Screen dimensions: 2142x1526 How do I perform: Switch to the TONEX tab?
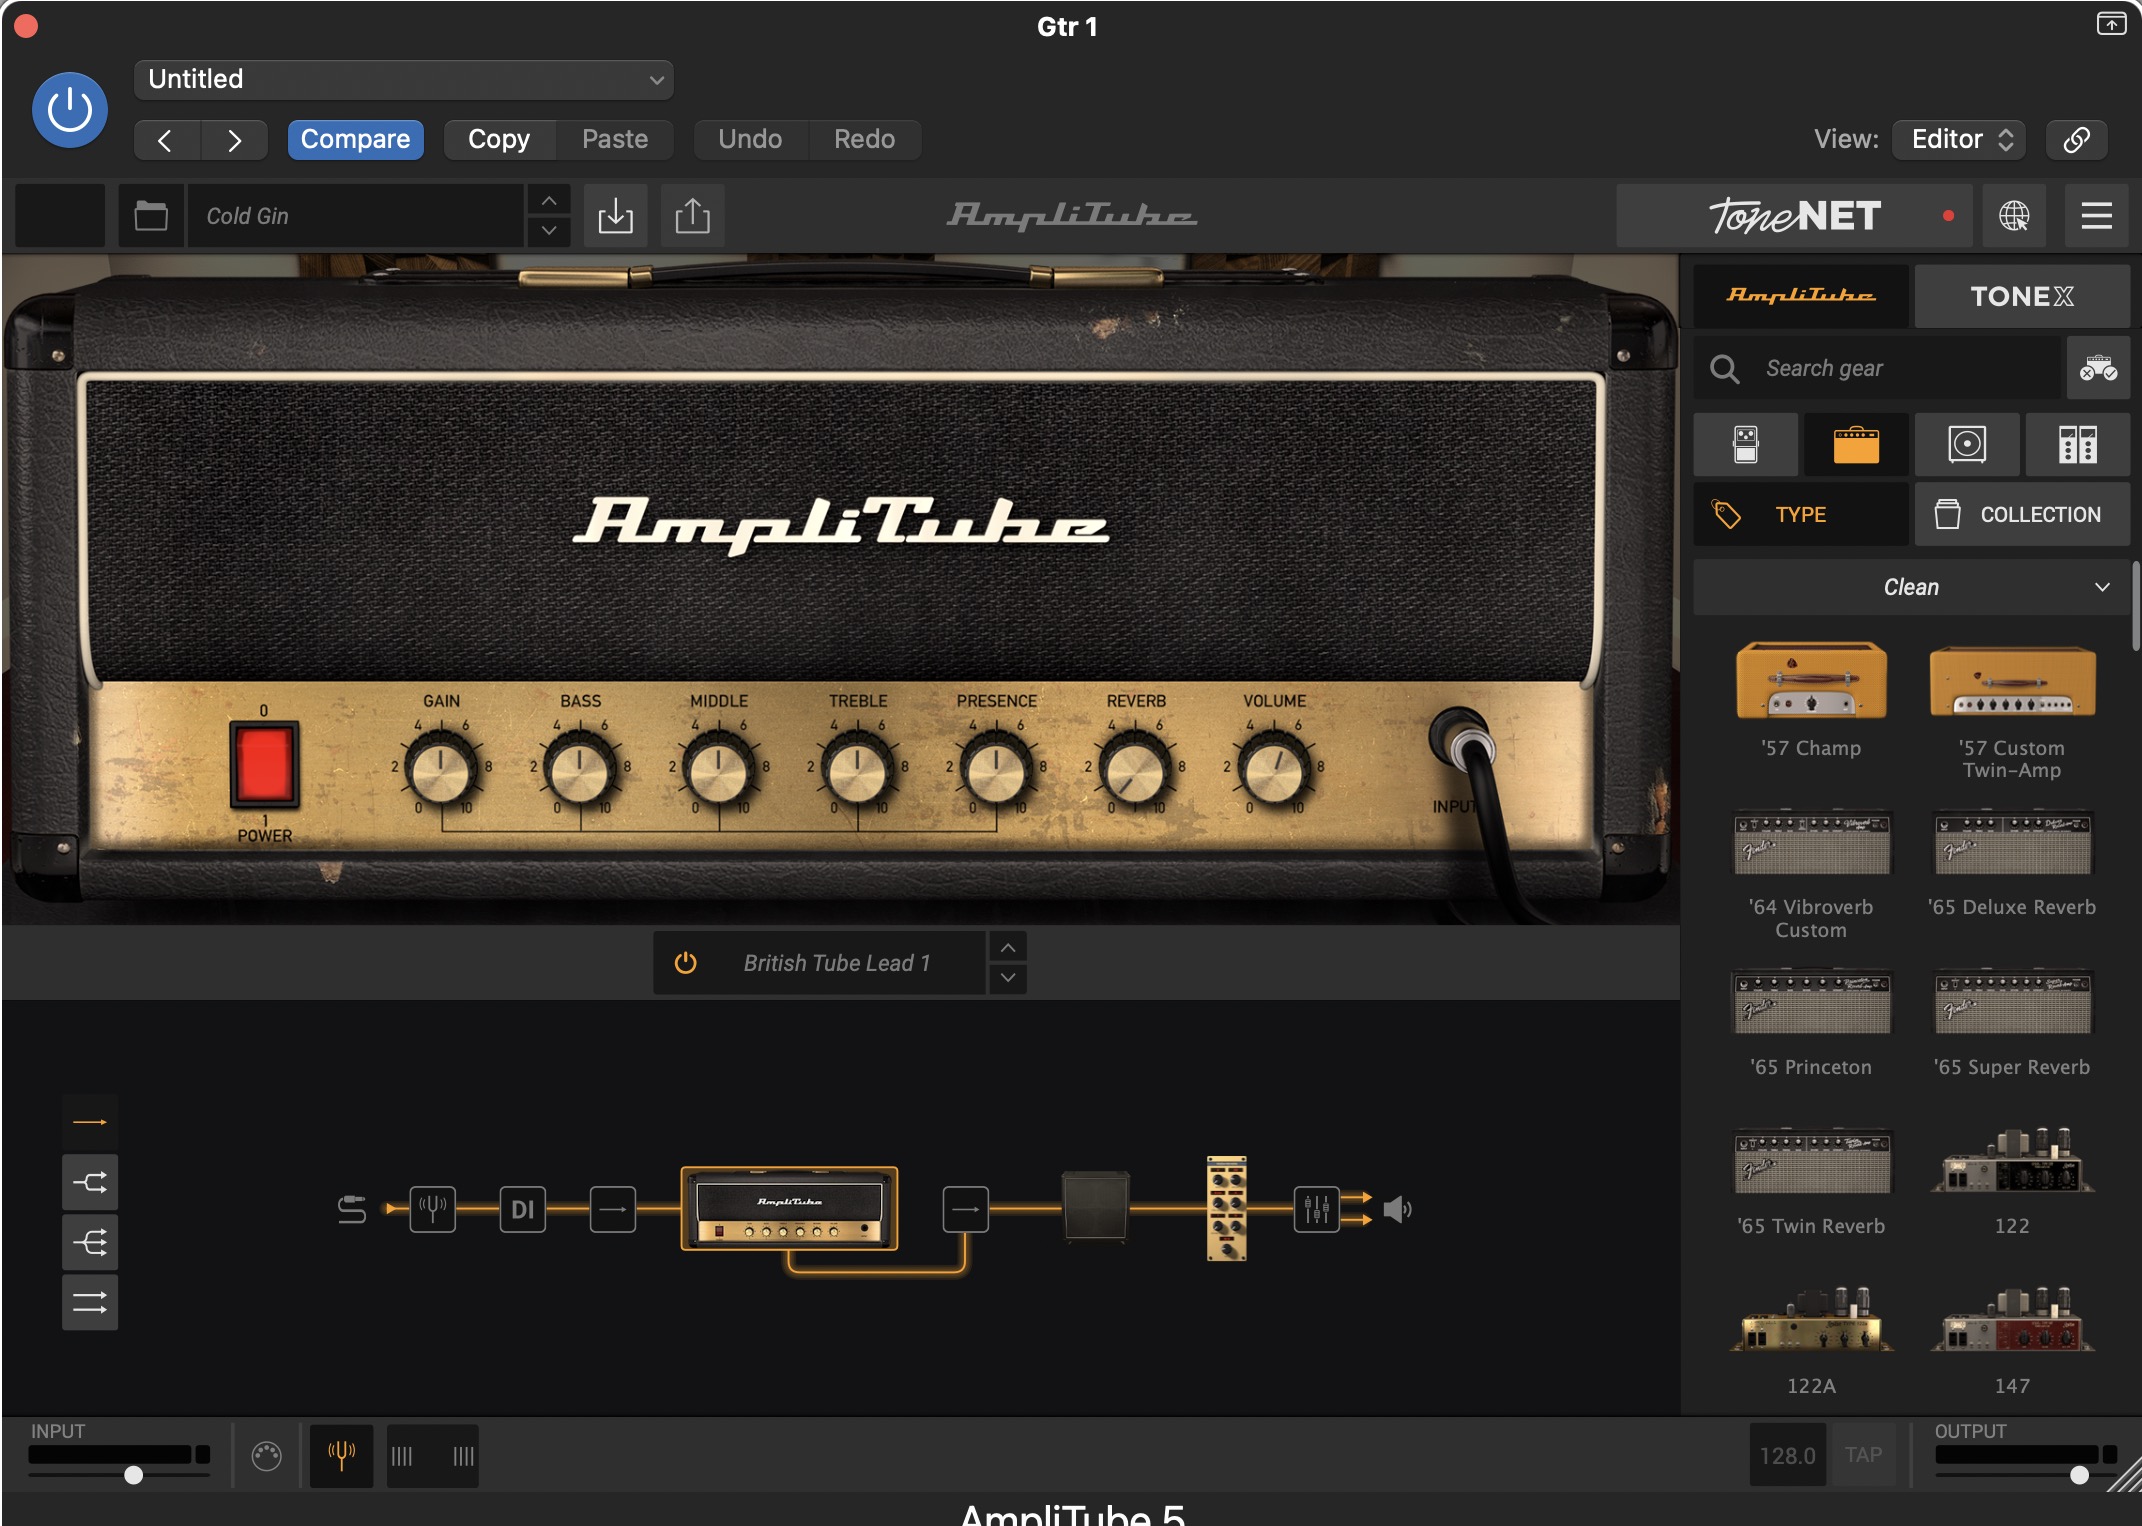pyautogui.click(x=2021, y=296)
